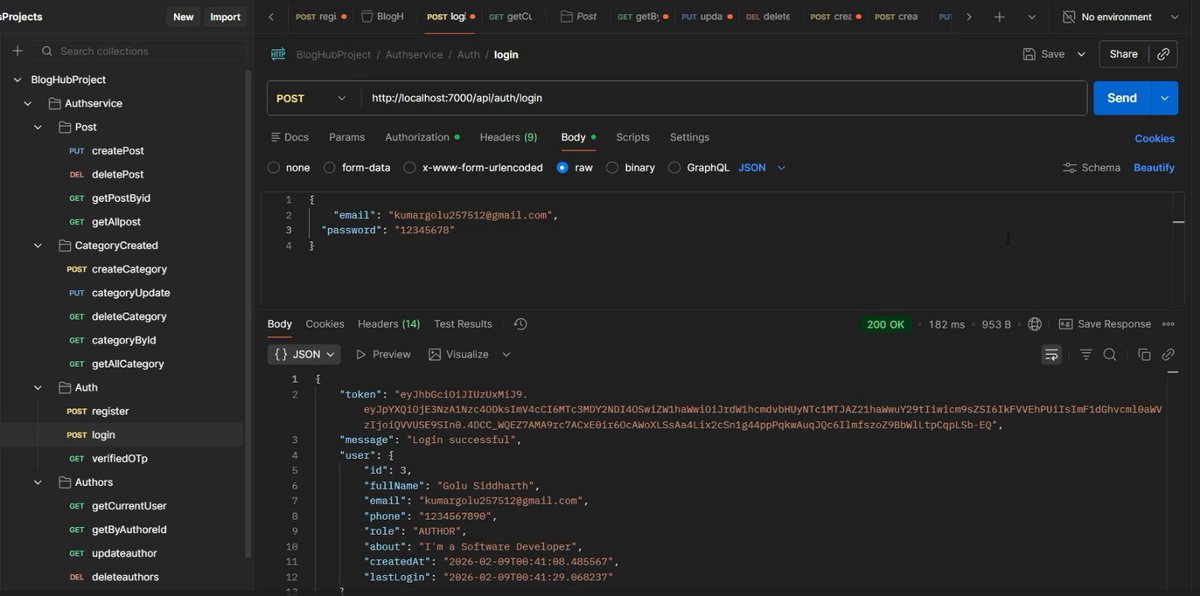Collapse the BlogHubProject collection
The image size is (1200, 596).
click(17, 80)
